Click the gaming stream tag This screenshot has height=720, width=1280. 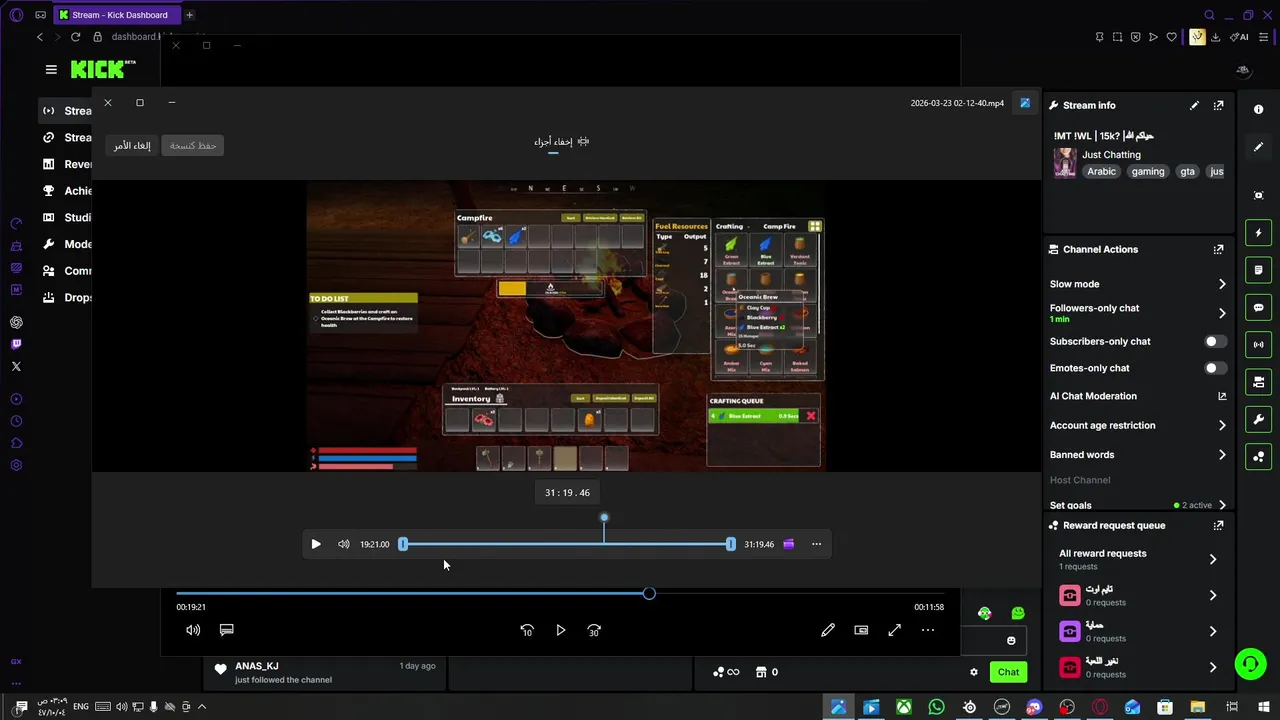pos(1148,171)
